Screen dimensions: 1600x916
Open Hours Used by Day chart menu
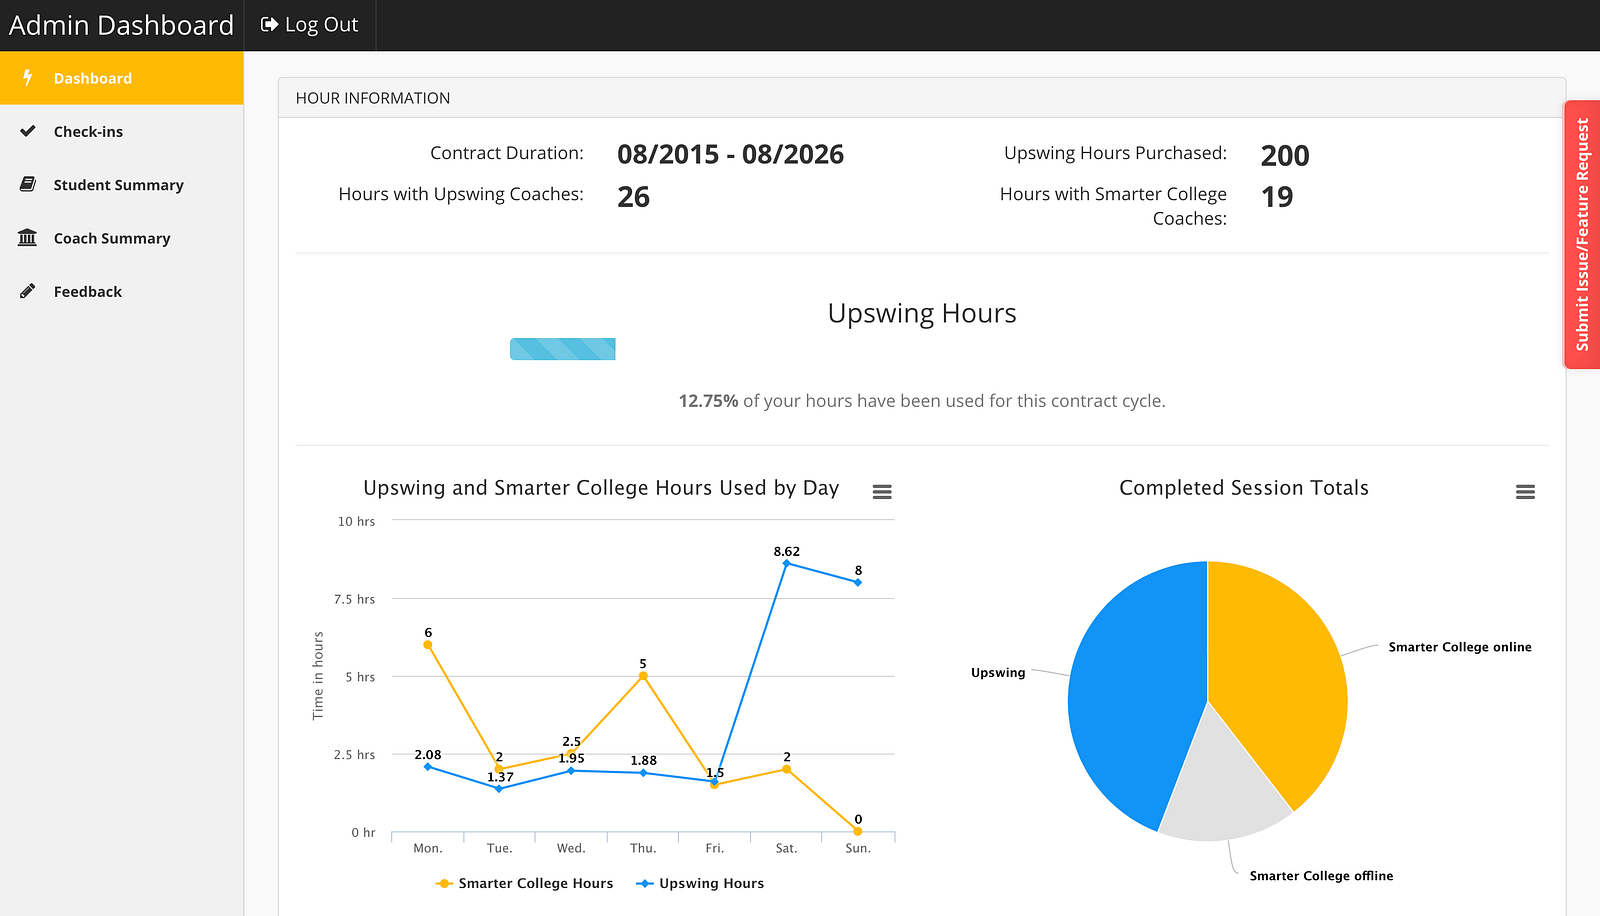882,492
